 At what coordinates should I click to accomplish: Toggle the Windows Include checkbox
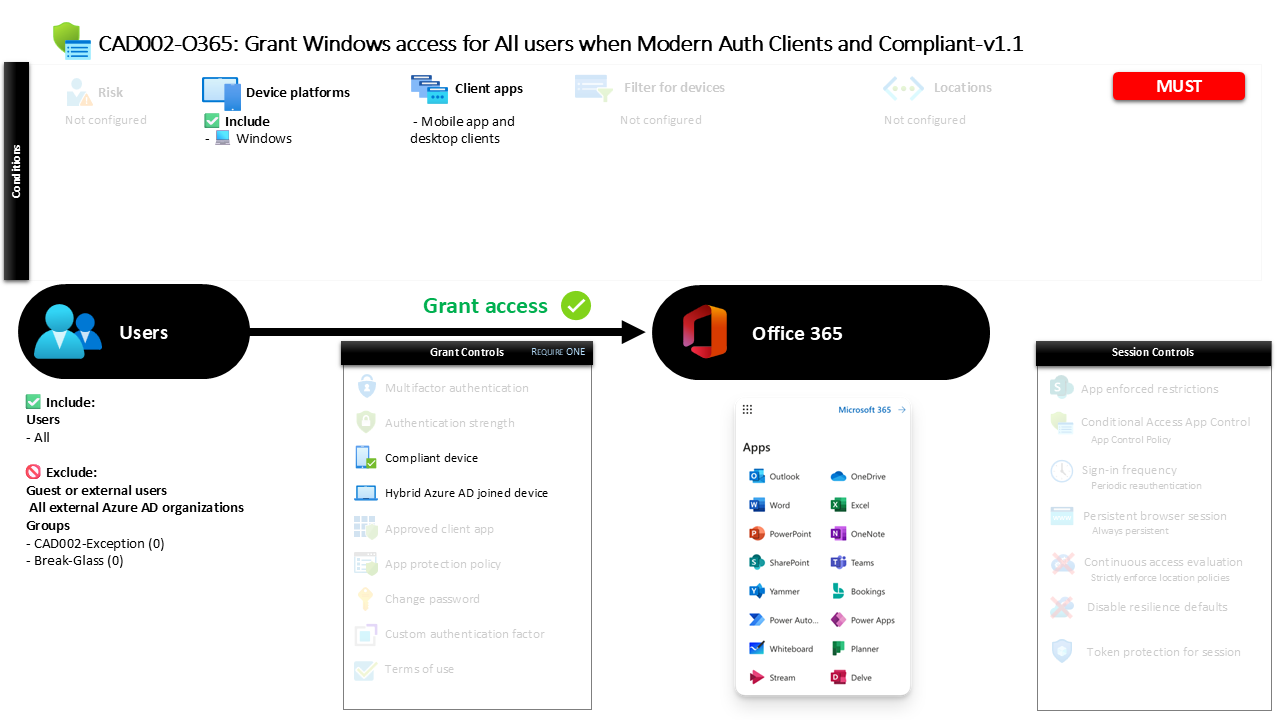pyautogui.click(x=210, y=120)
